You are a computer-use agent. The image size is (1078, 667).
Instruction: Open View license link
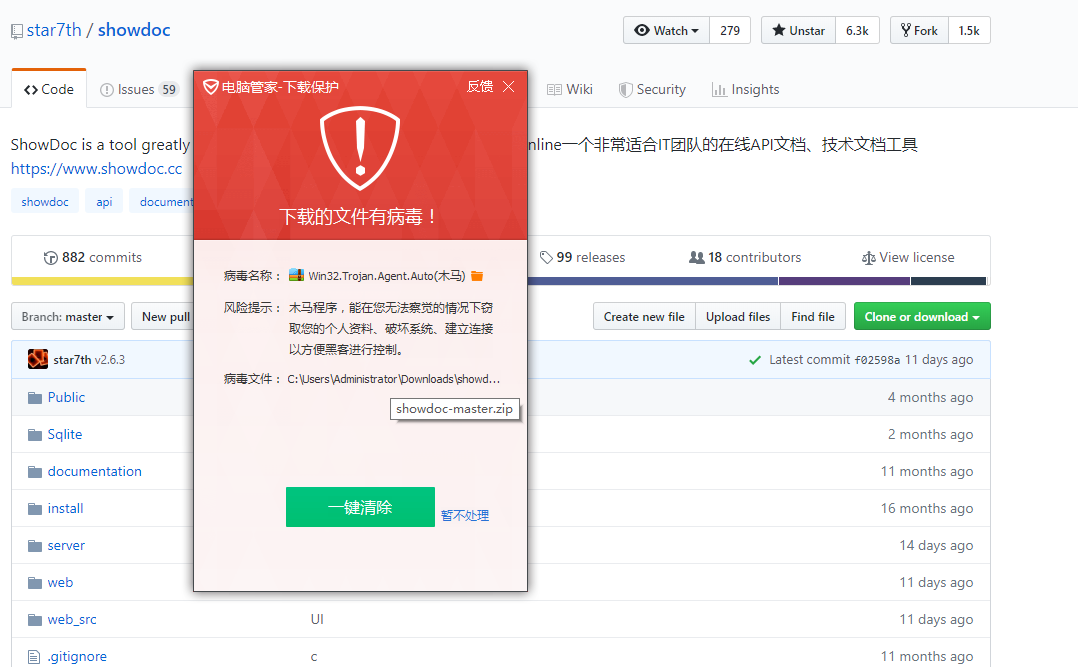pos(908,257)
